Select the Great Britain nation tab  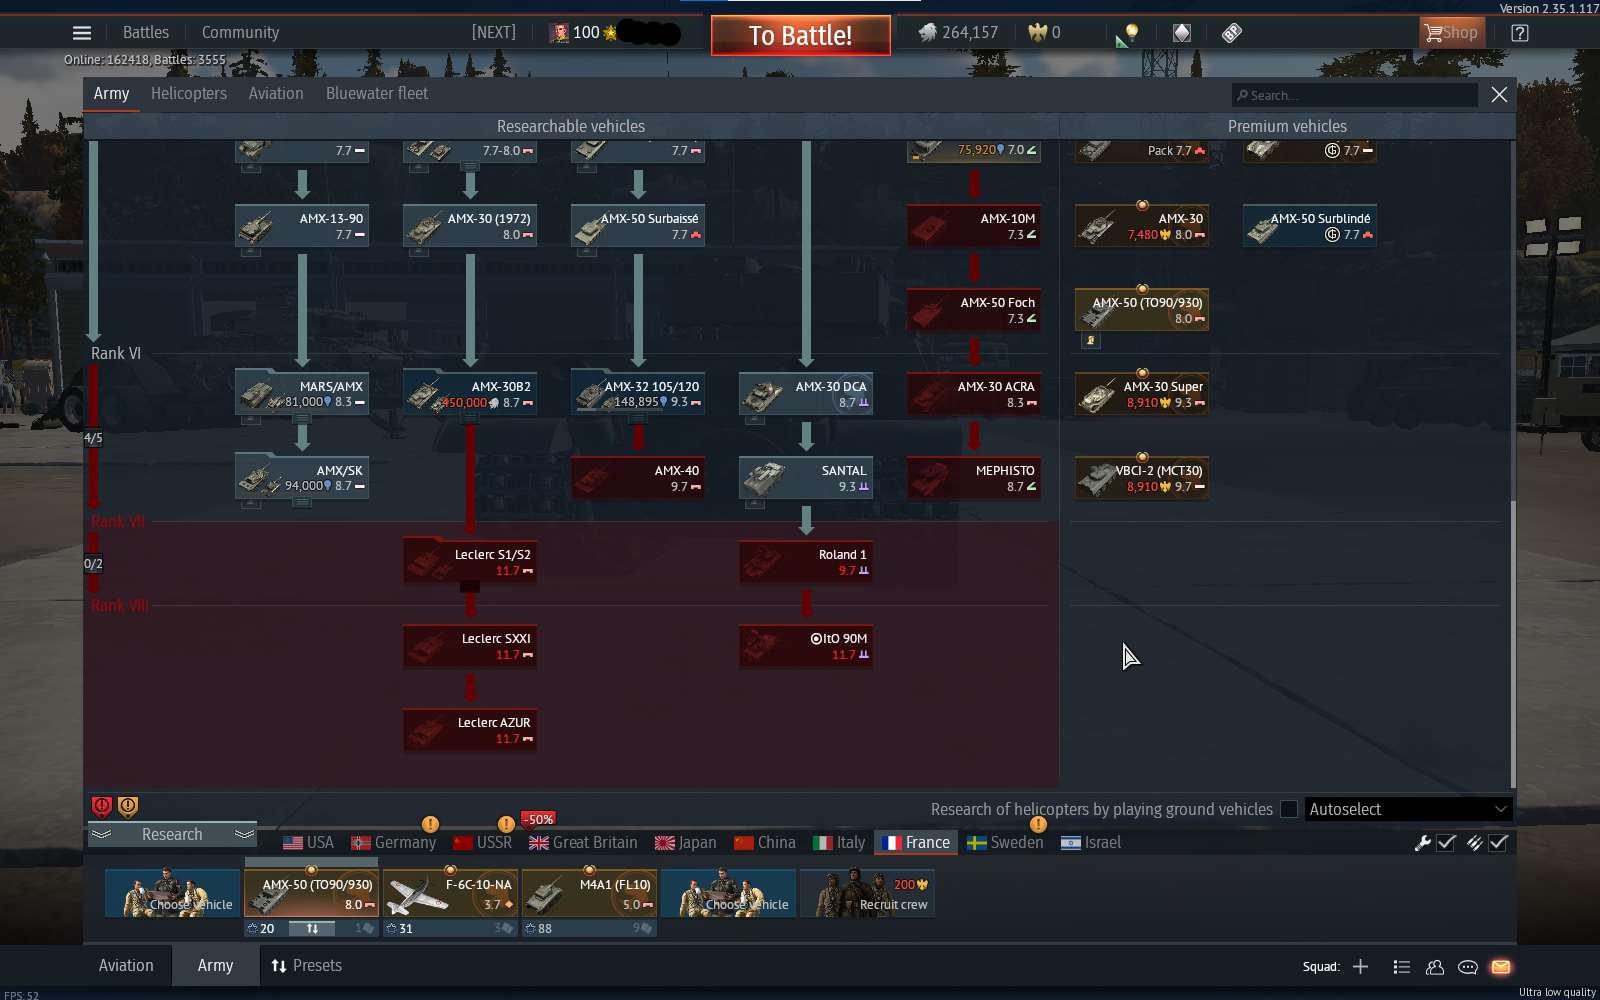tap(584, 843)
